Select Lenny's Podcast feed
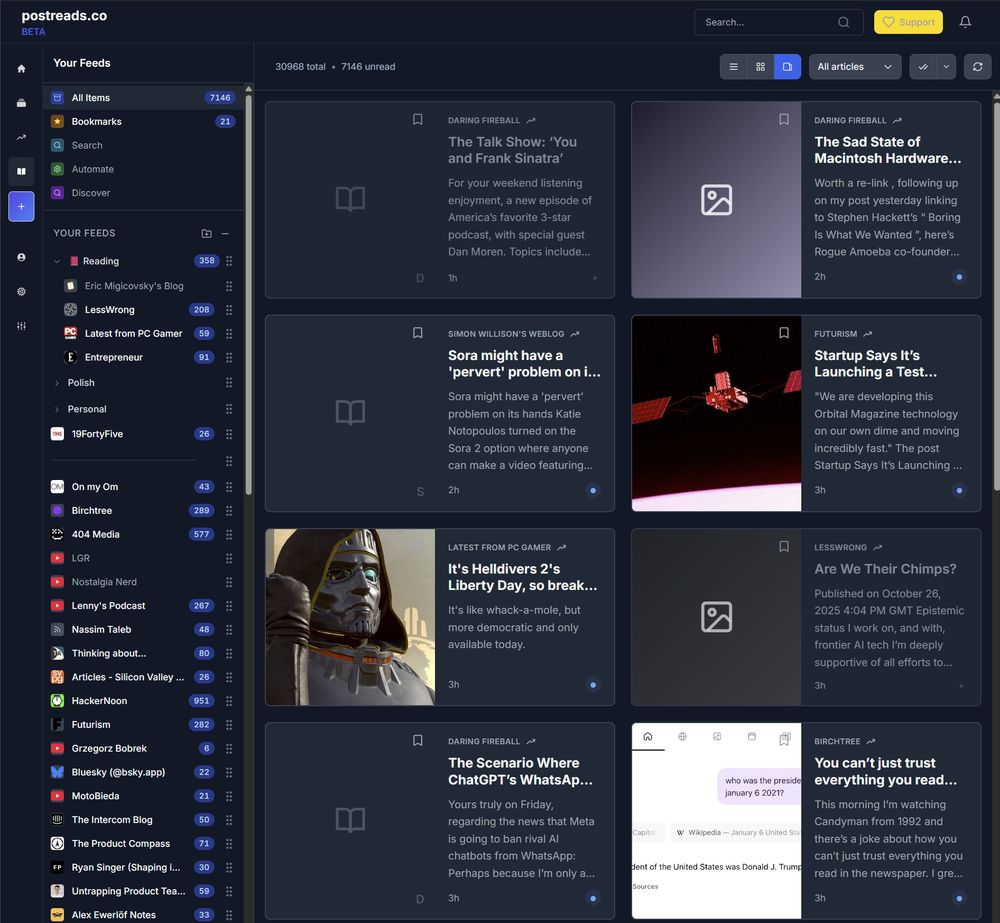Viewport: 1000px width, 923px height. (x=133, y=605)
